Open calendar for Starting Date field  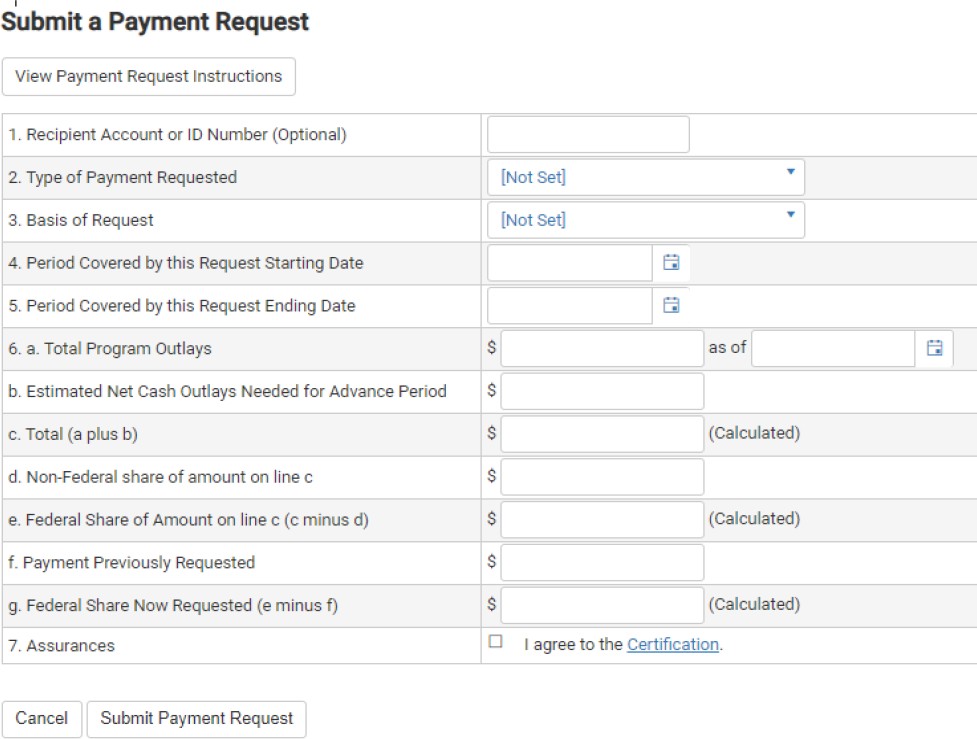(x=671, y=263)
